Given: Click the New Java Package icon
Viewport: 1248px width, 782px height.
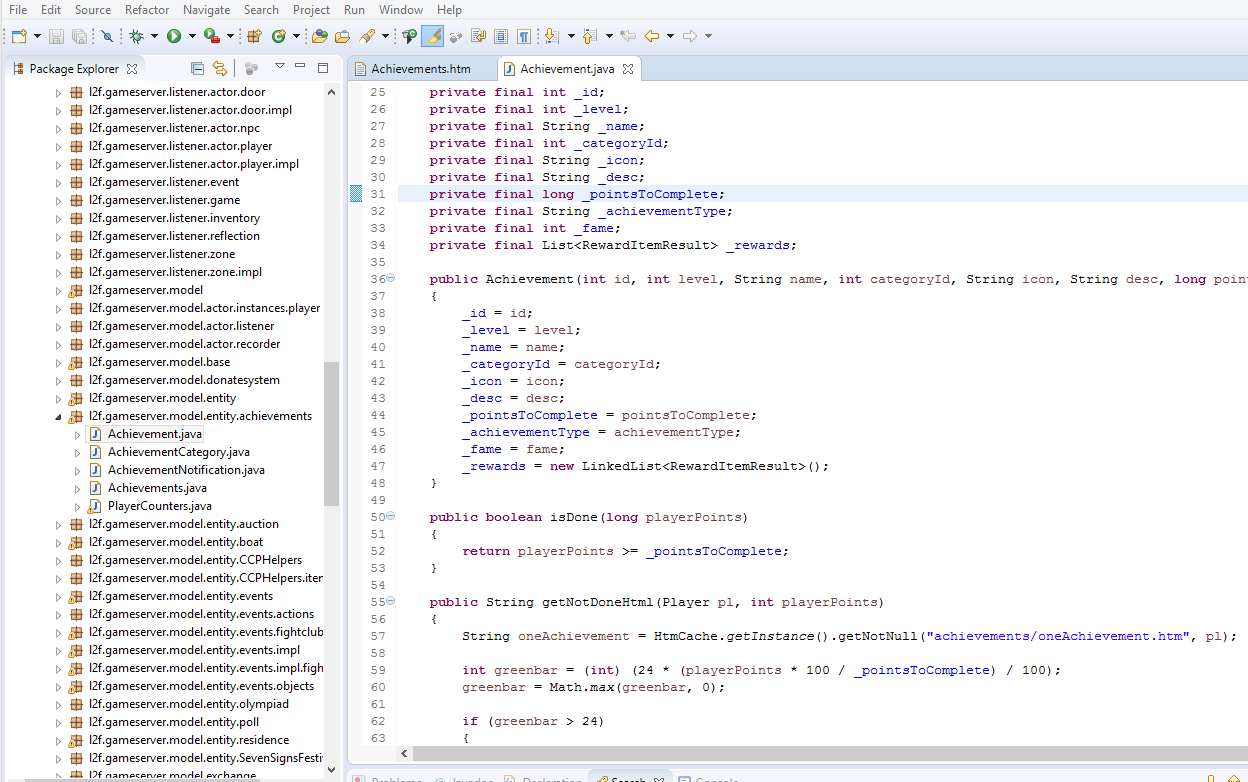Looking at the screenshot, I should click(254, 36).
